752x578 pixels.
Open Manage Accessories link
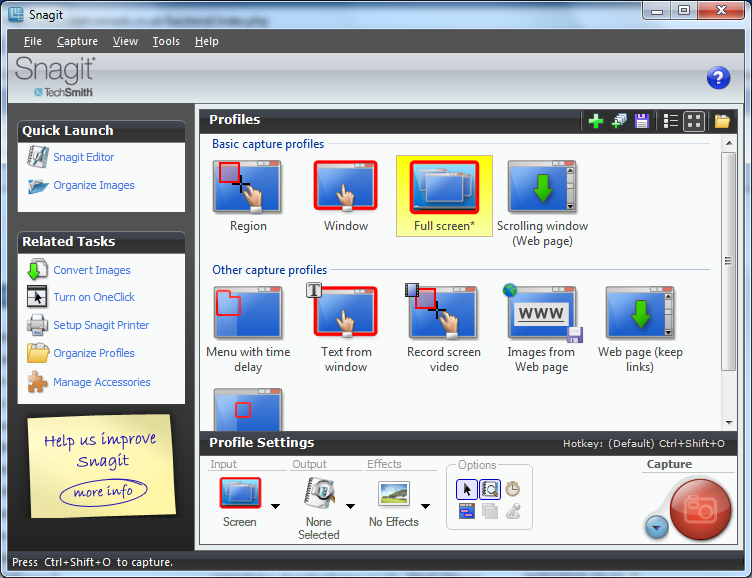point(102,382)
